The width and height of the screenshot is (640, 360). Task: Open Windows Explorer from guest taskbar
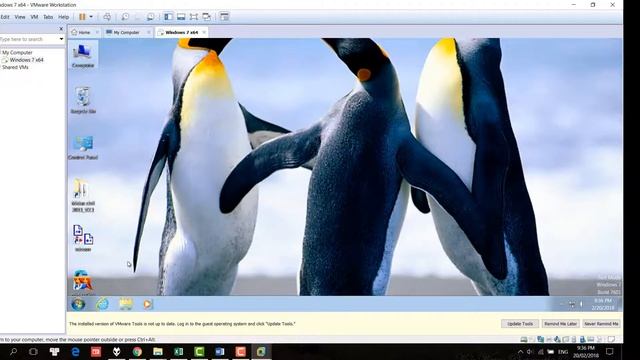[126, 304]
